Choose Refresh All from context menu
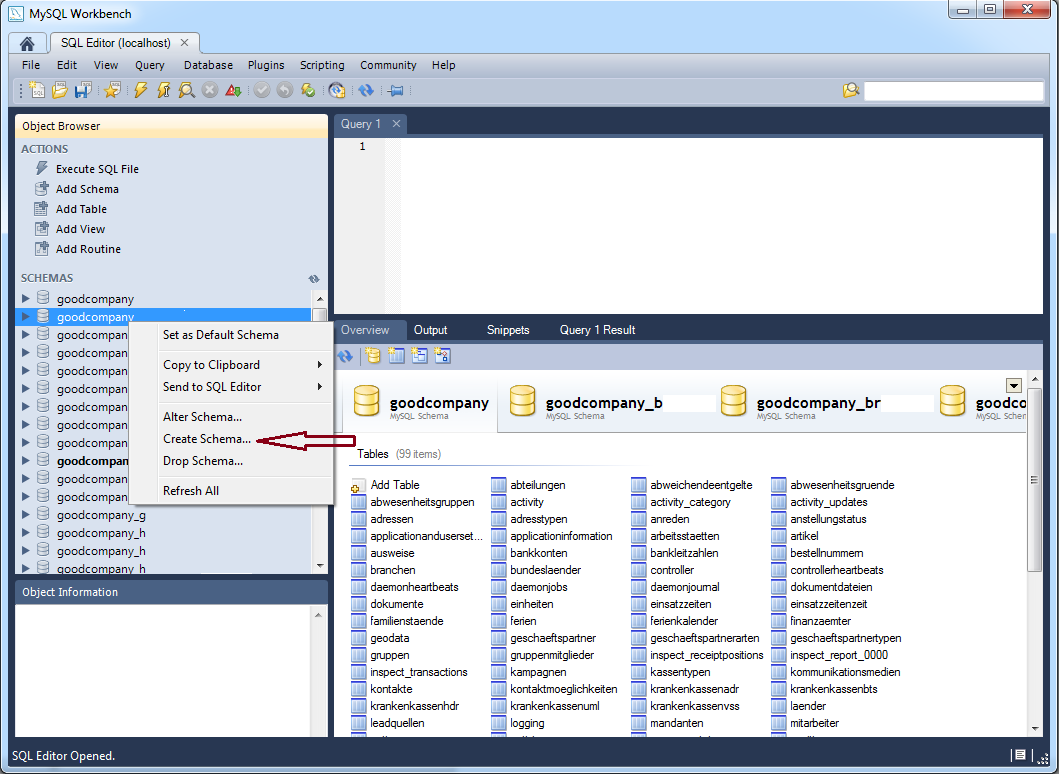The image size is (1059, 774). click(x=231, y=491)
